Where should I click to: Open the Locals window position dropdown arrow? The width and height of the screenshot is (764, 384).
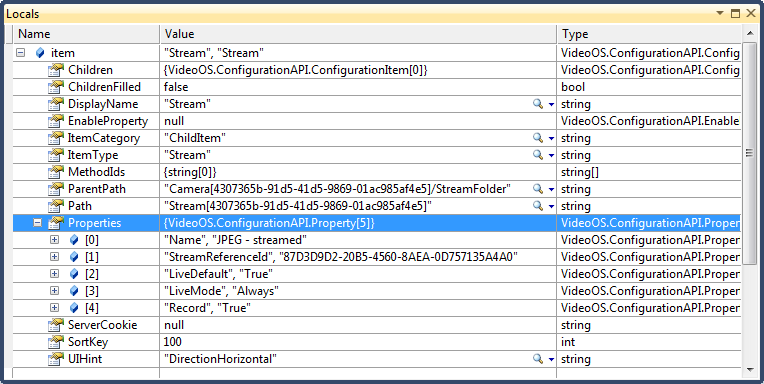click(721, 14)
